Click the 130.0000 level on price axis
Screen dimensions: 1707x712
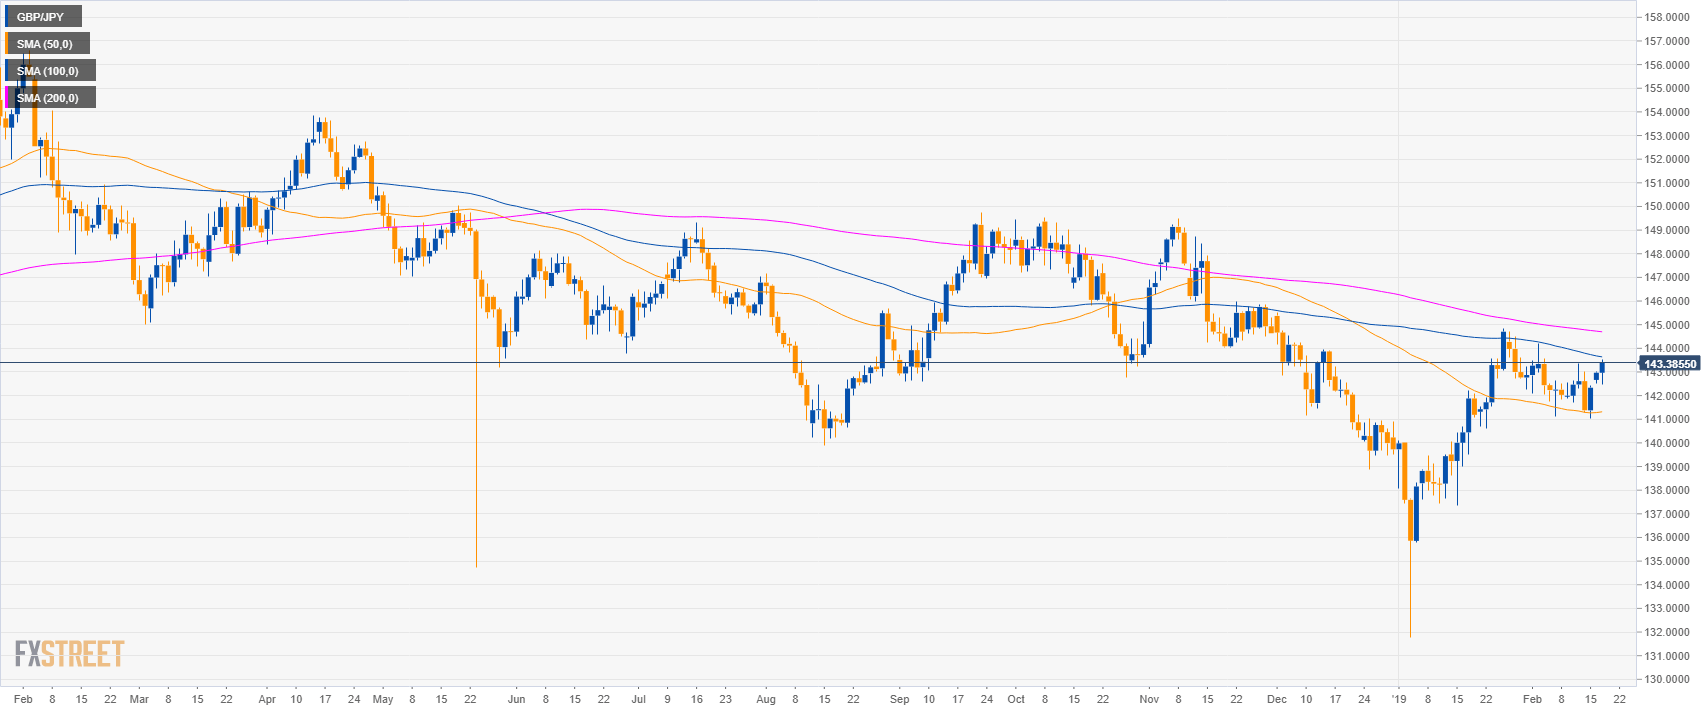pyautogui.click(x=1668, y=680)
